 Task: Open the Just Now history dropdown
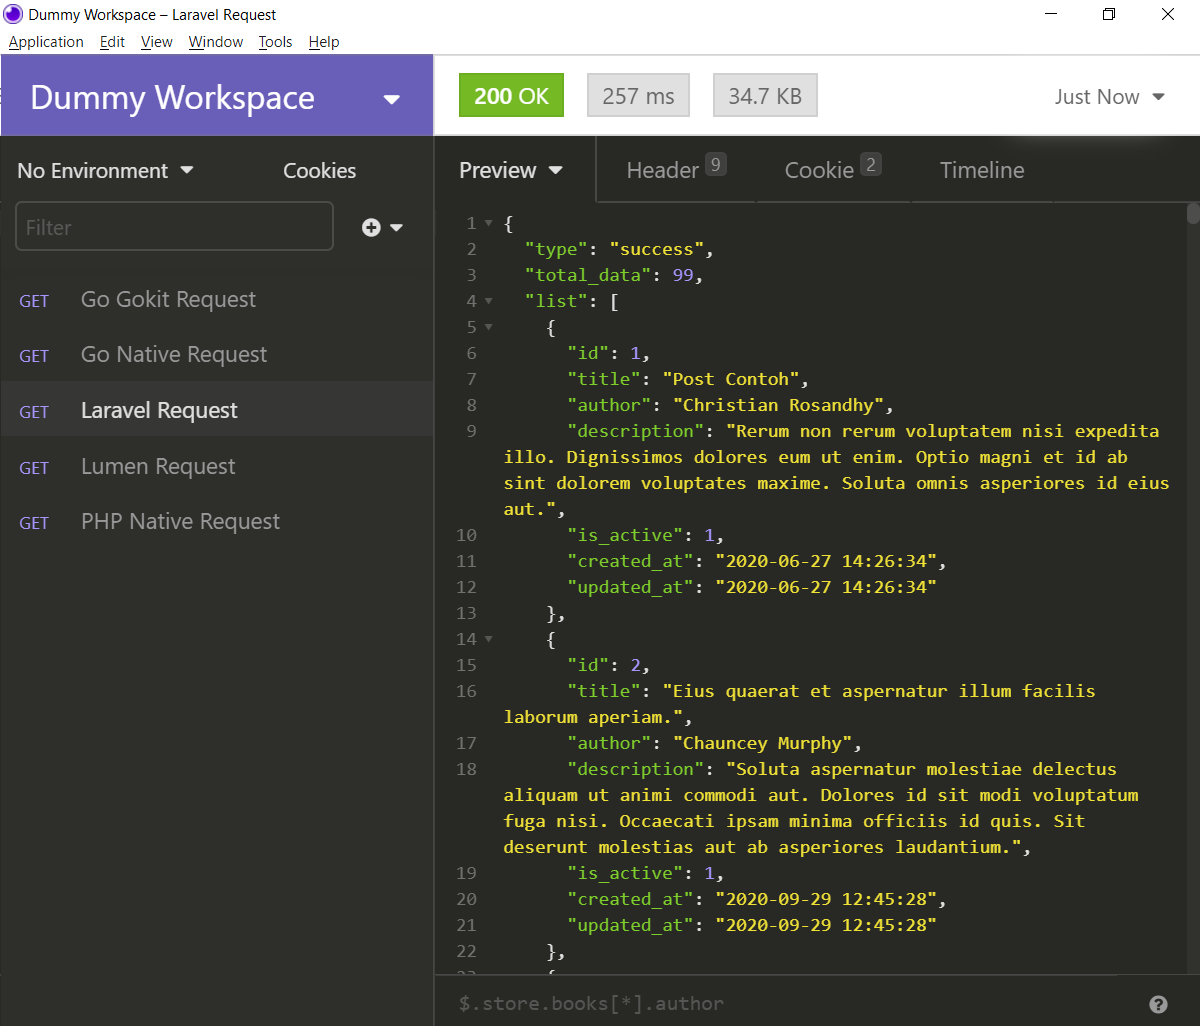tap(1110, 97)
